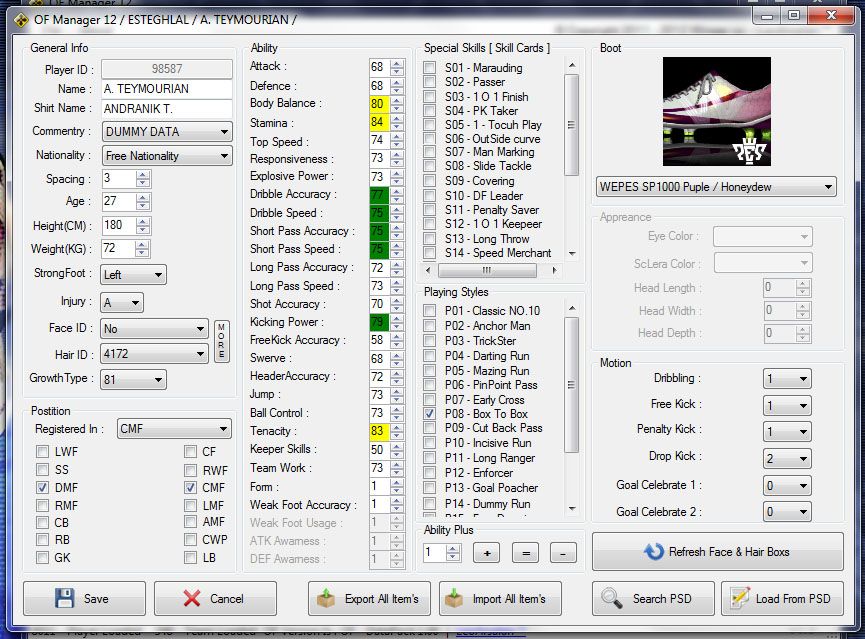Click the OF Manager title bar app icon
865x639 pixels.
tap(19, 18)
